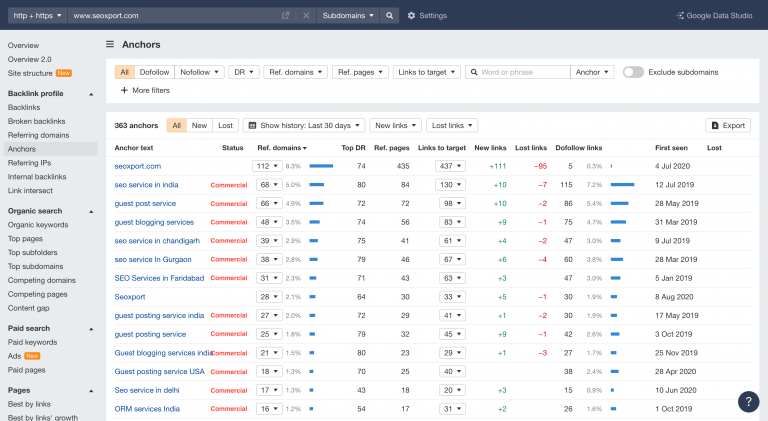This screenshot has height=421, width=768.
Task: Open the Subdomains mode dropdown
Action: 348,16
